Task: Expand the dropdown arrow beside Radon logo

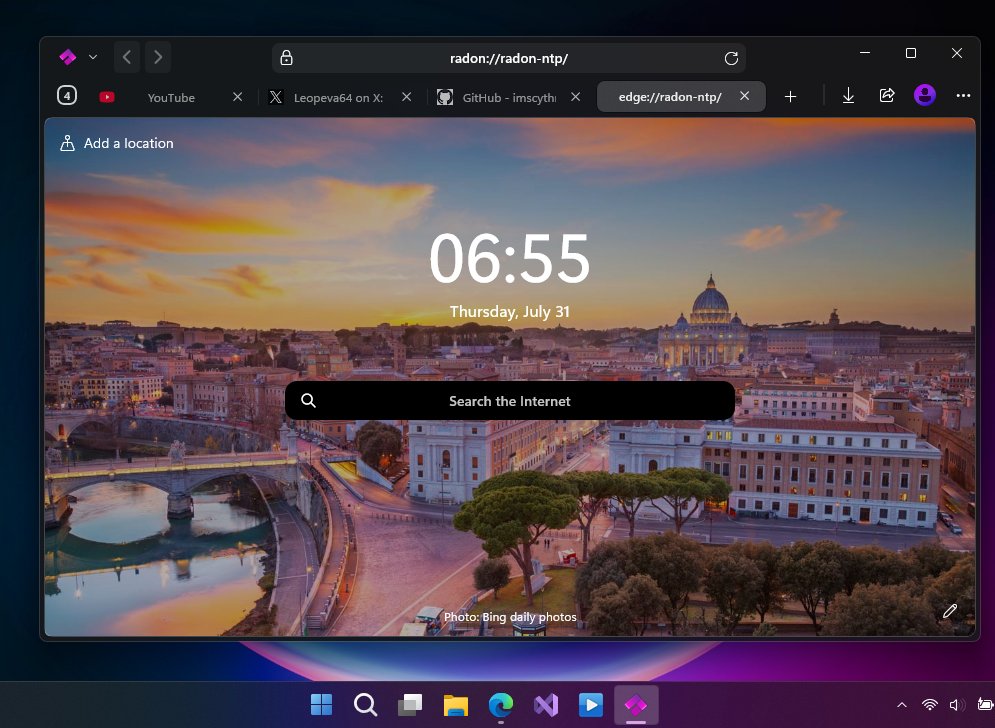Action: point(93,57)
